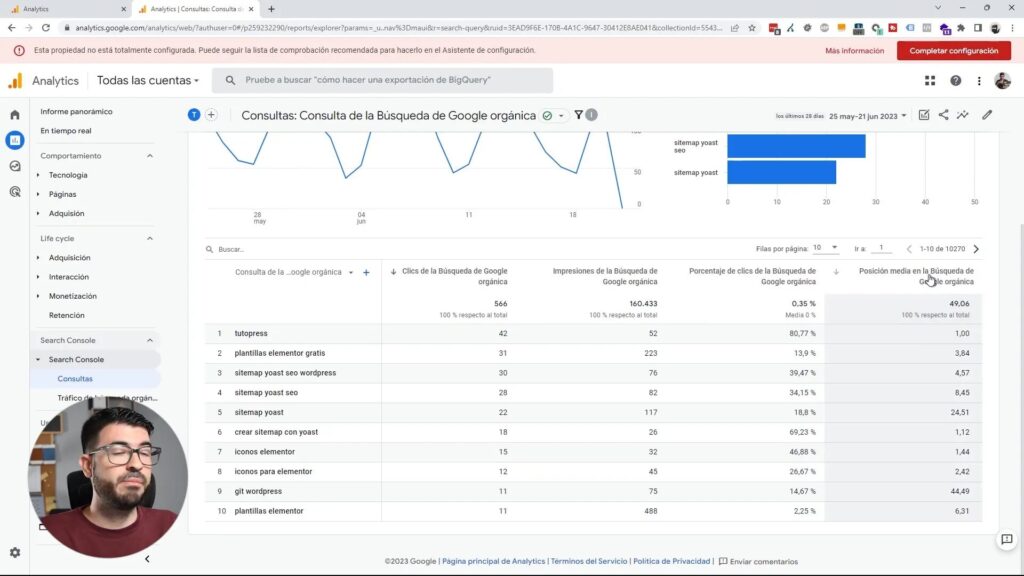This screenshot has width=1024, height=576.
Task: Open the report status dropdown arrow
Action: pyautogui.click(x=561, y=116)
